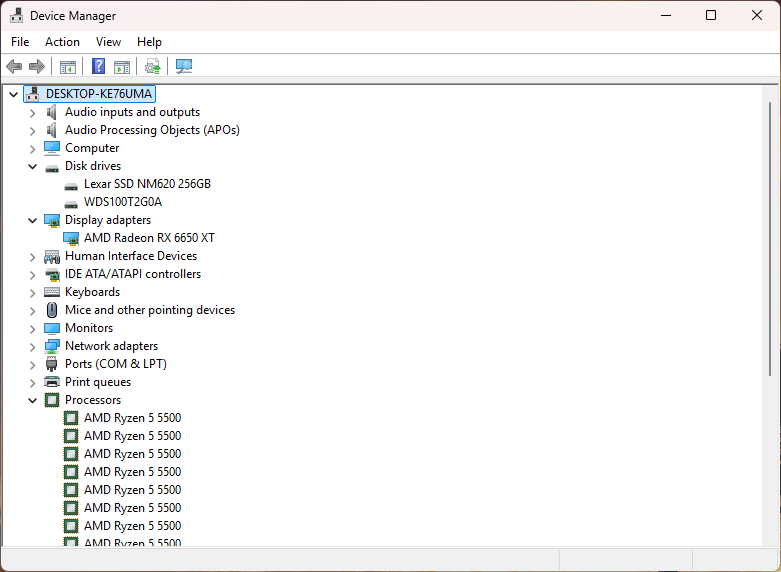Click the icon beside Audio Processing Objects (APOs)
781x572 pixels.
click(x=51, y=130)
